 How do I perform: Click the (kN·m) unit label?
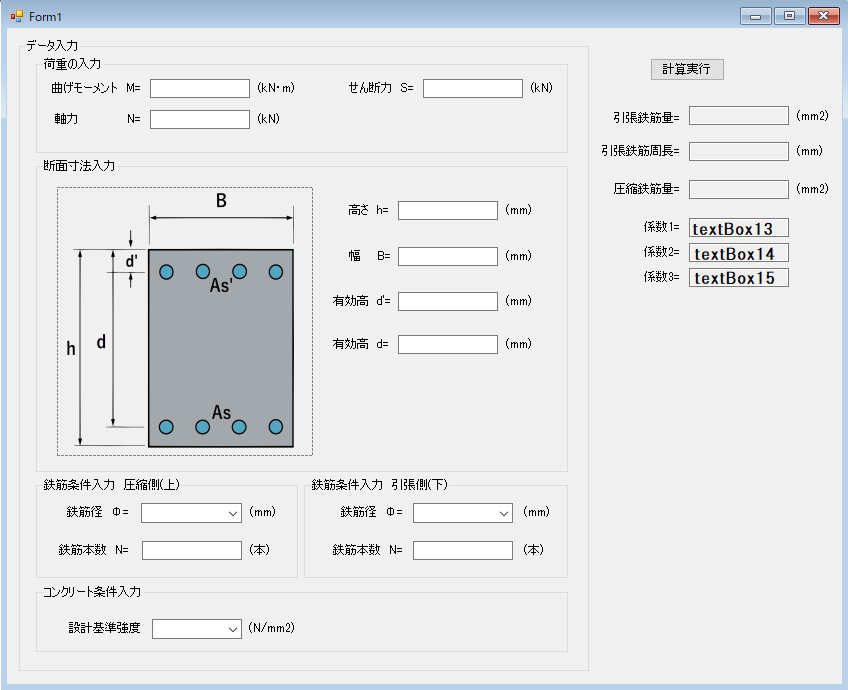(276, 88)
